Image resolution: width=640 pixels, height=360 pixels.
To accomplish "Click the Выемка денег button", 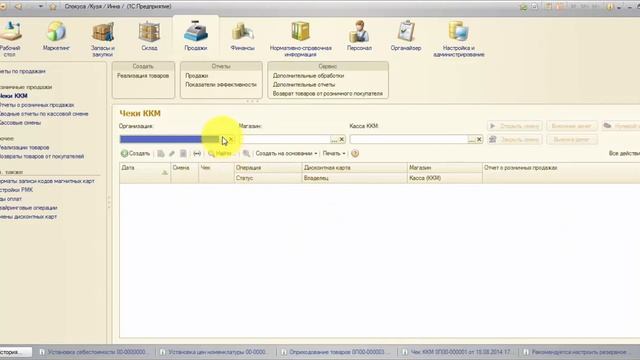I will point(571,140).
